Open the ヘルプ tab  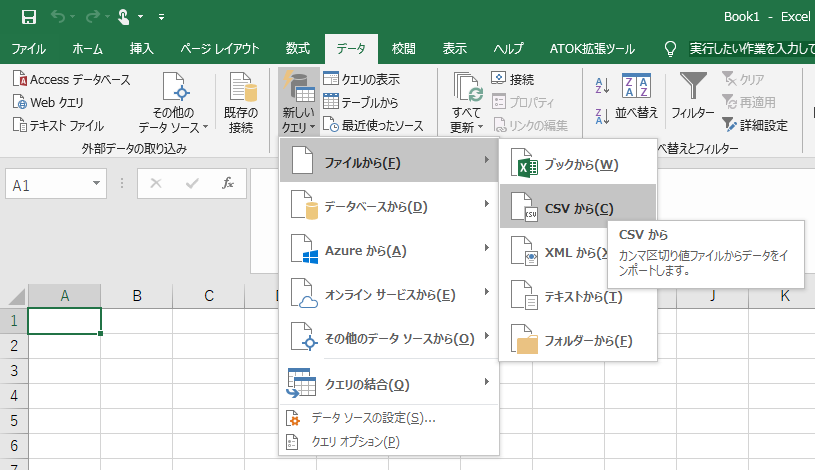[x=508, y=49]
